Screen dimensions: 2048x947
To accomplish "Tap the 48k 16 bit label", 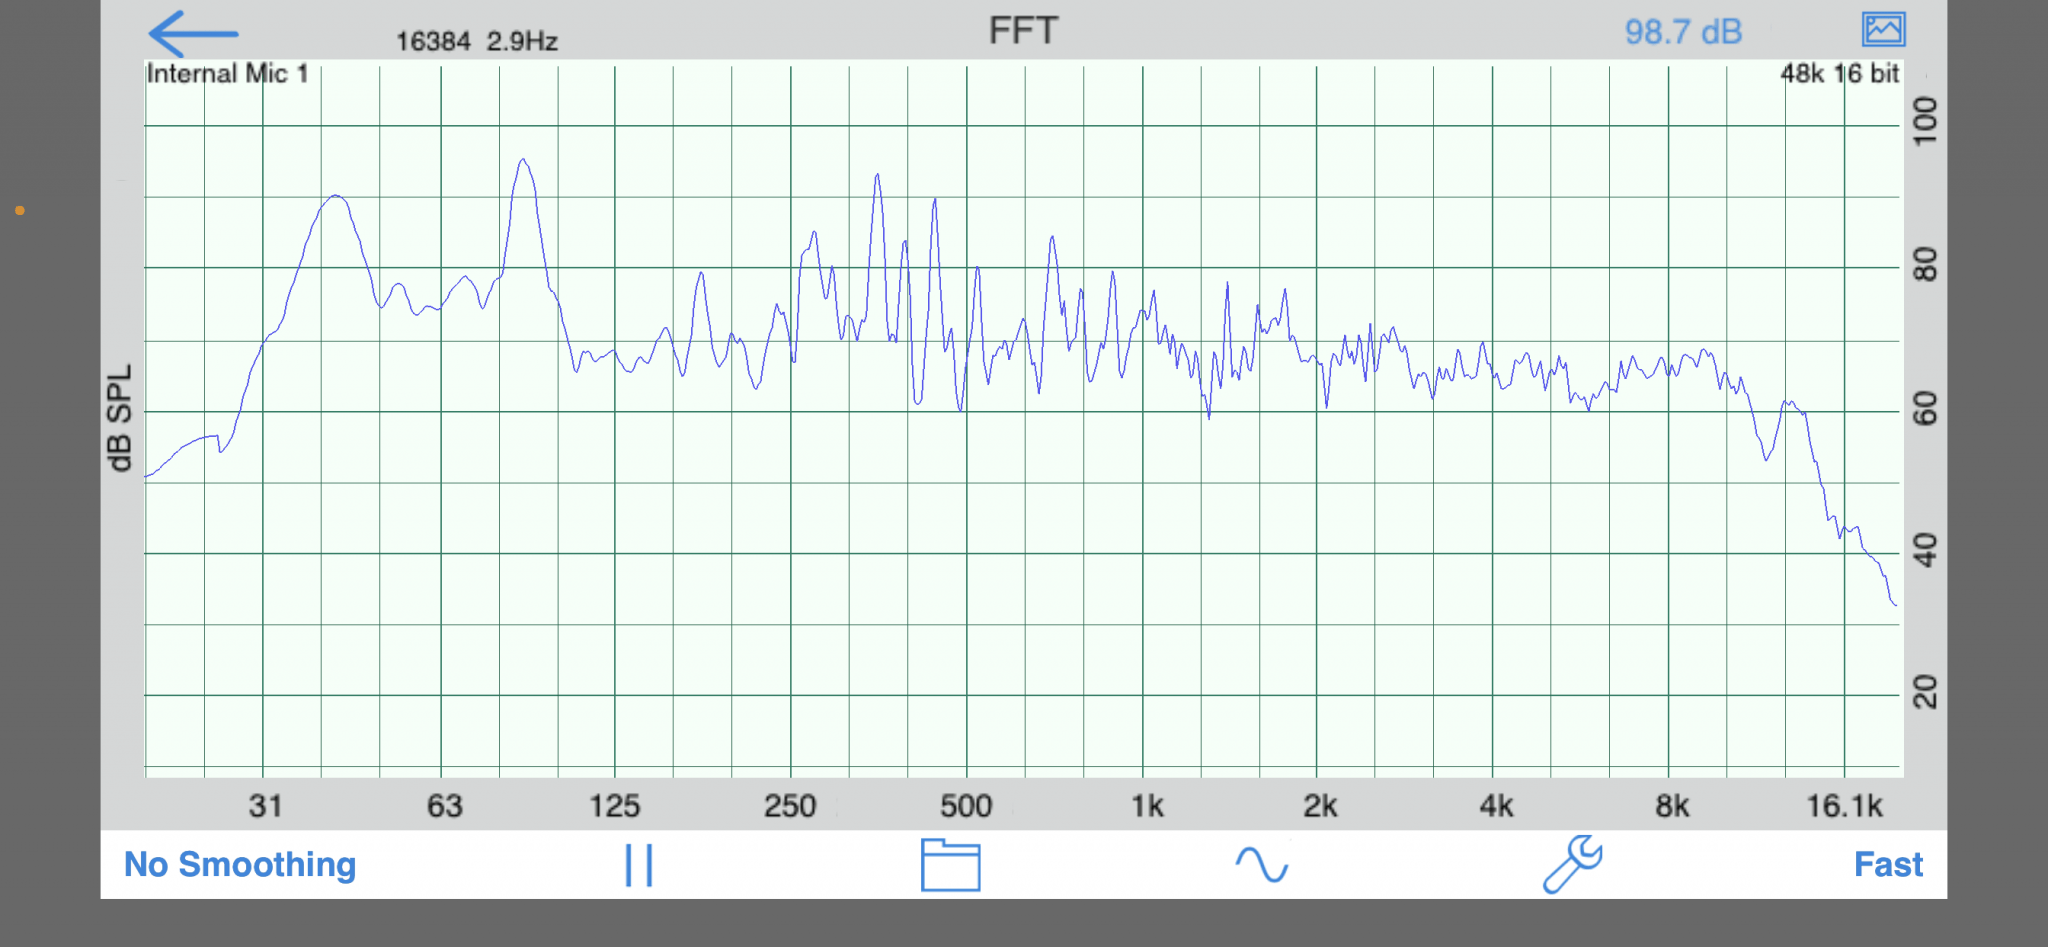I will 1839,74.
